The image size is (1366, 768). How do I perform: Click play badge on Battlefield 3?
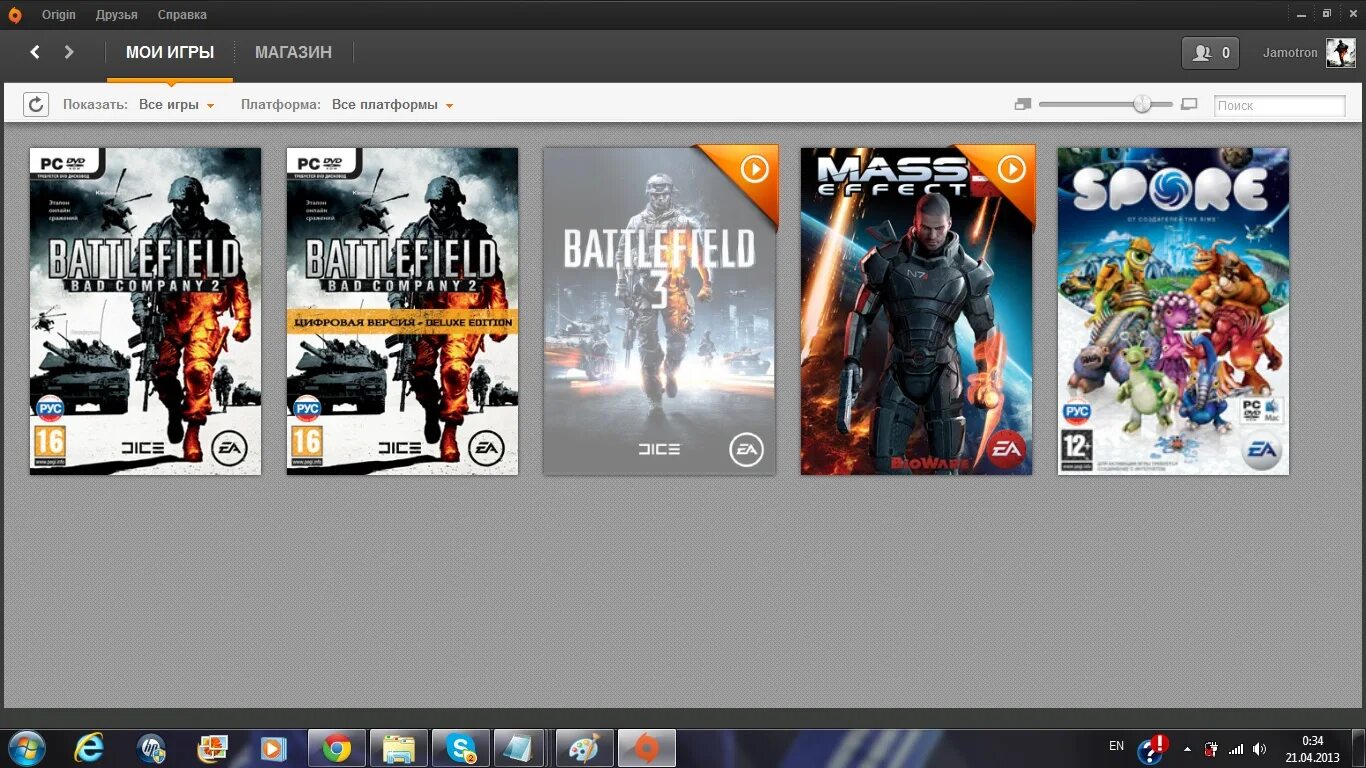[754, 169]
